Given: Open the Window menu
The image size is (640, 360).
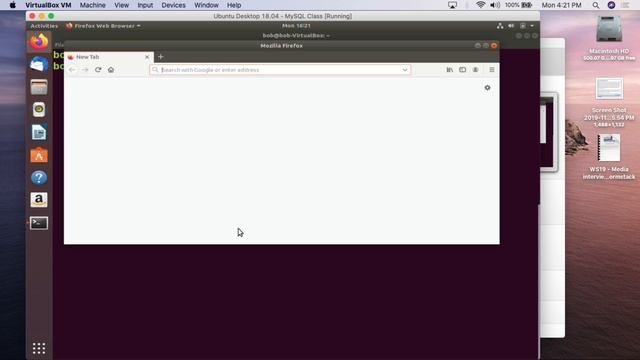Looking at the screenshot, I should point(206,5).
